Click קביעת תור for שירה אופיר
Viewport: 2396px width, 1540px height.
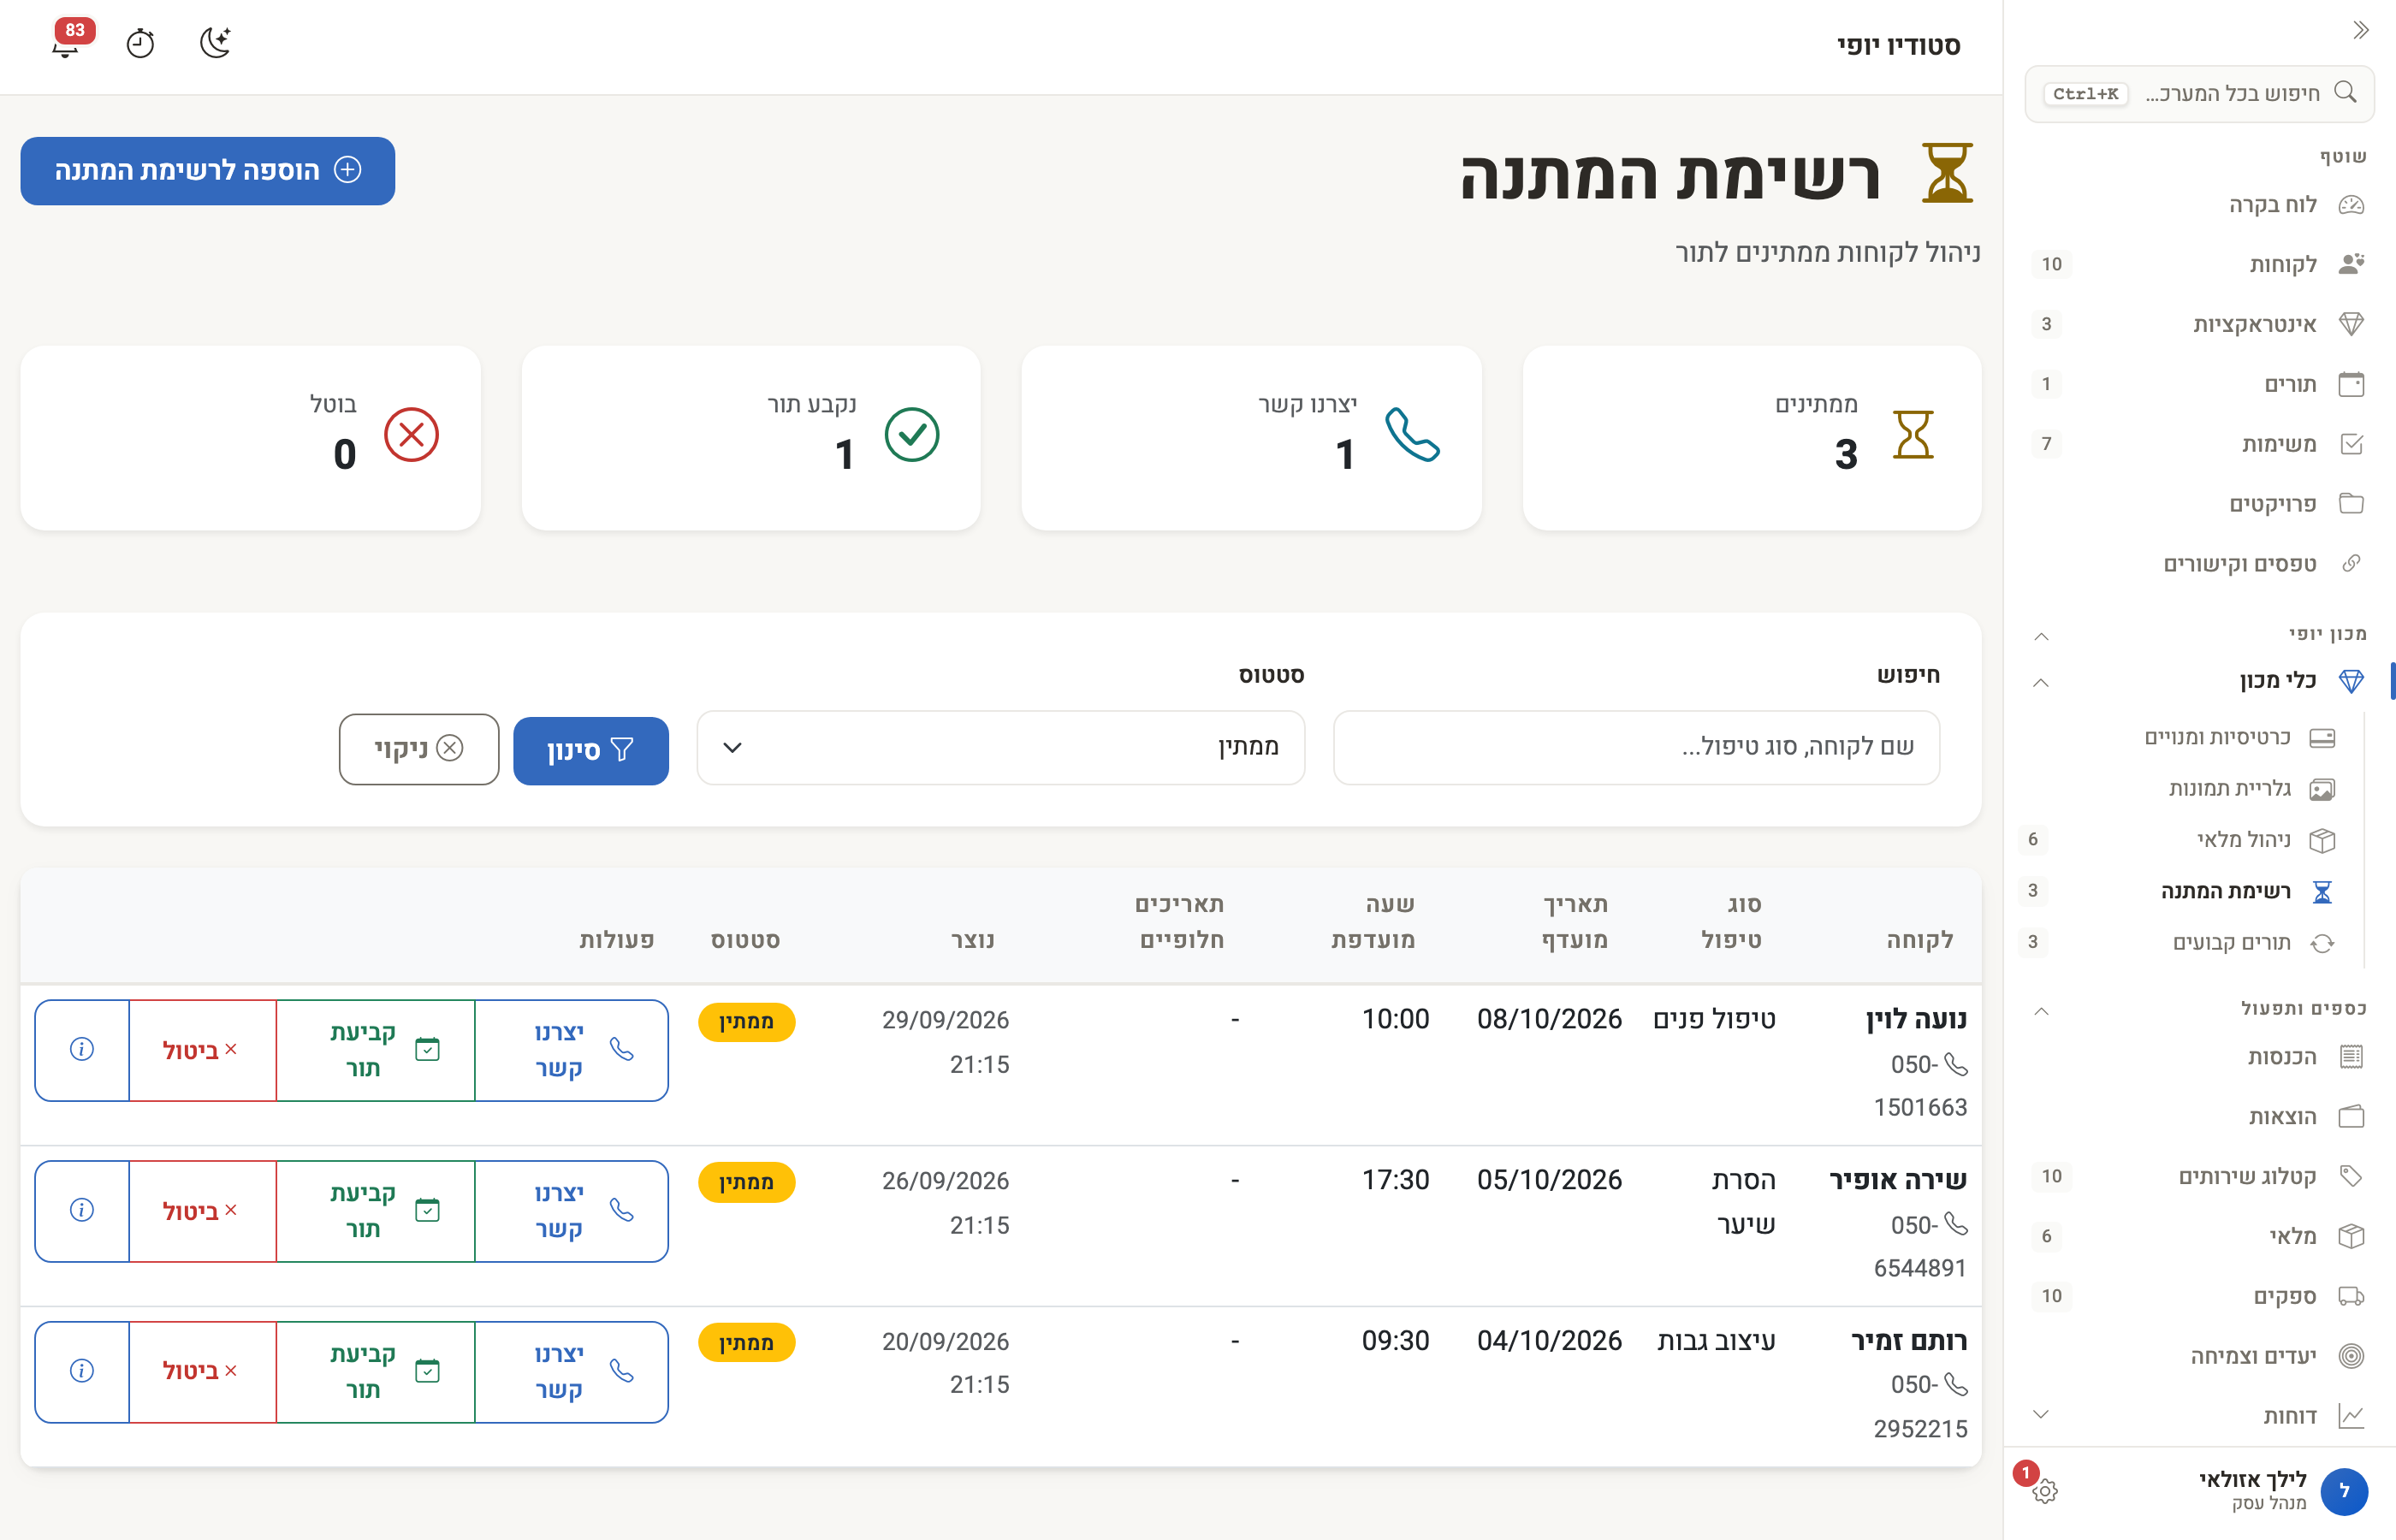point(375,1210)
